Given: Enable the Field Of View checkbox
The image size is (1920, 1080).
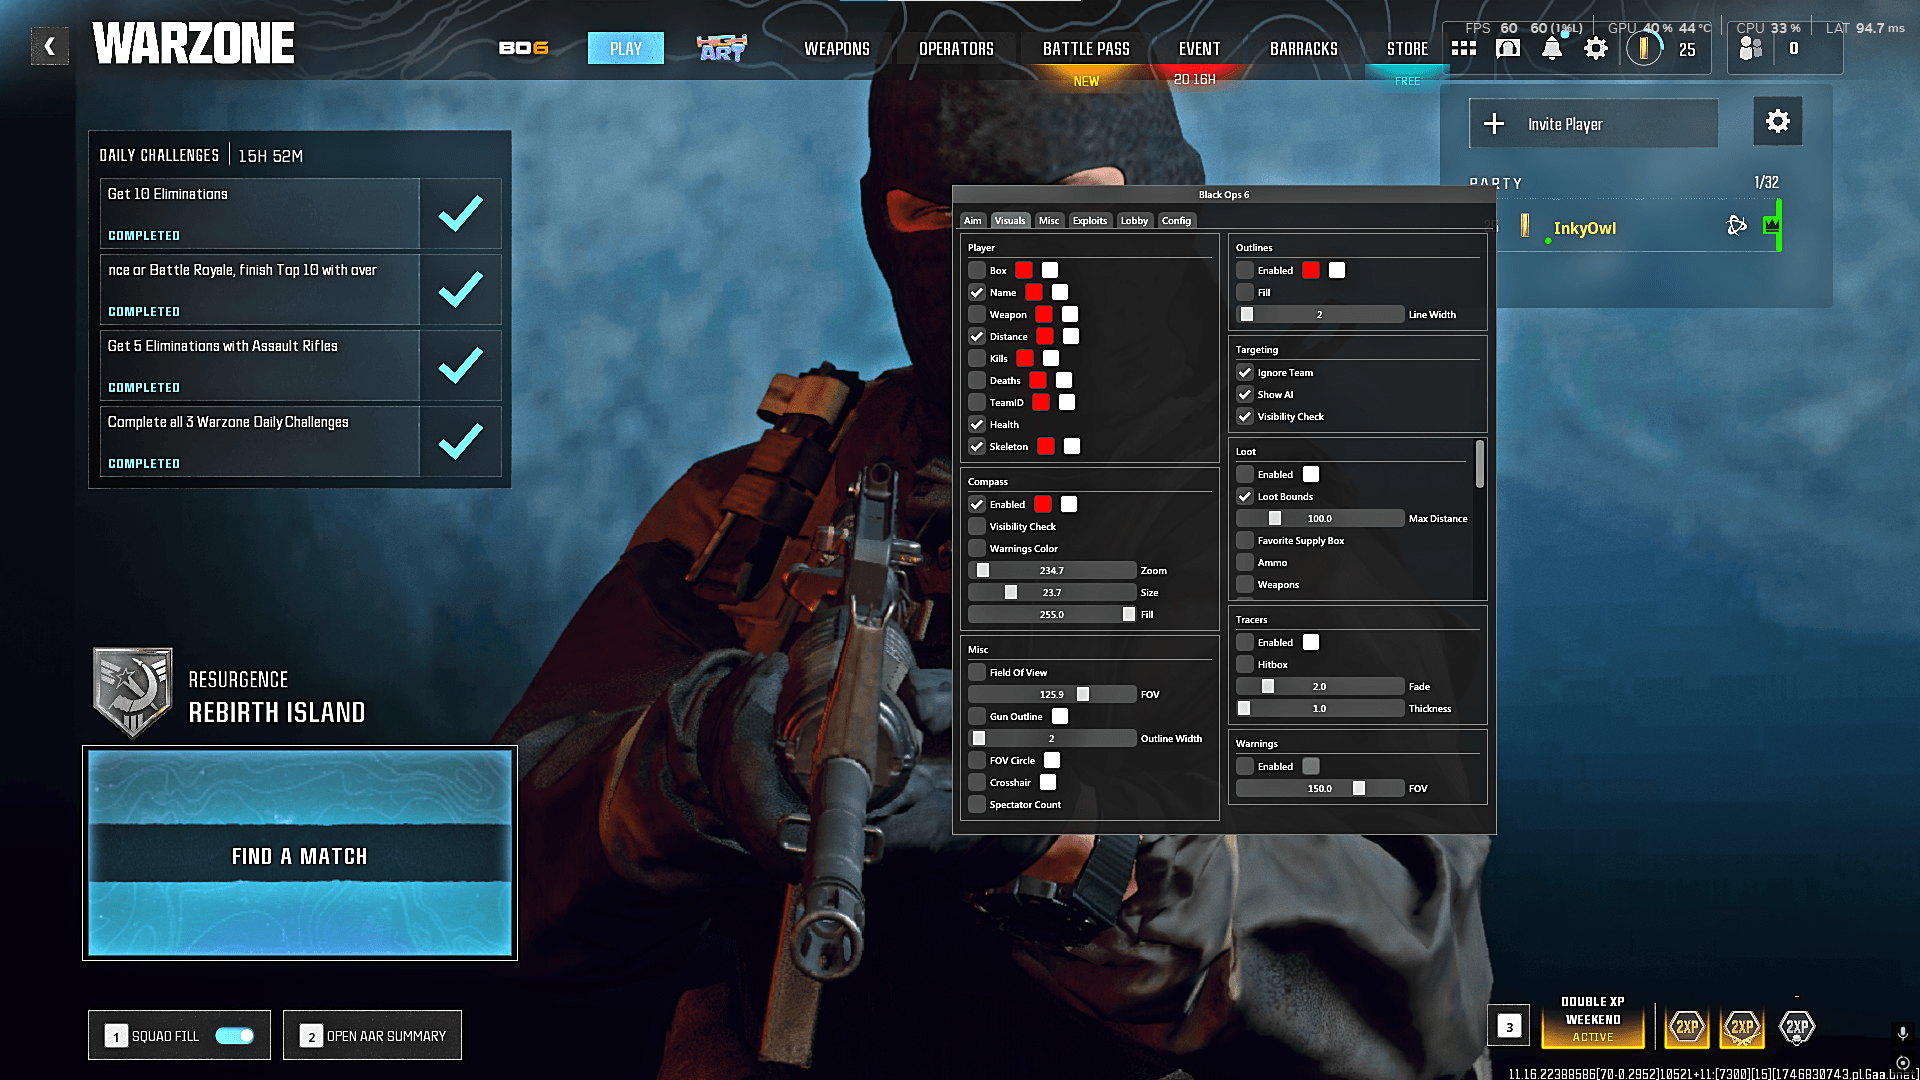Looking at the screenshot, I should click(977, 672).
